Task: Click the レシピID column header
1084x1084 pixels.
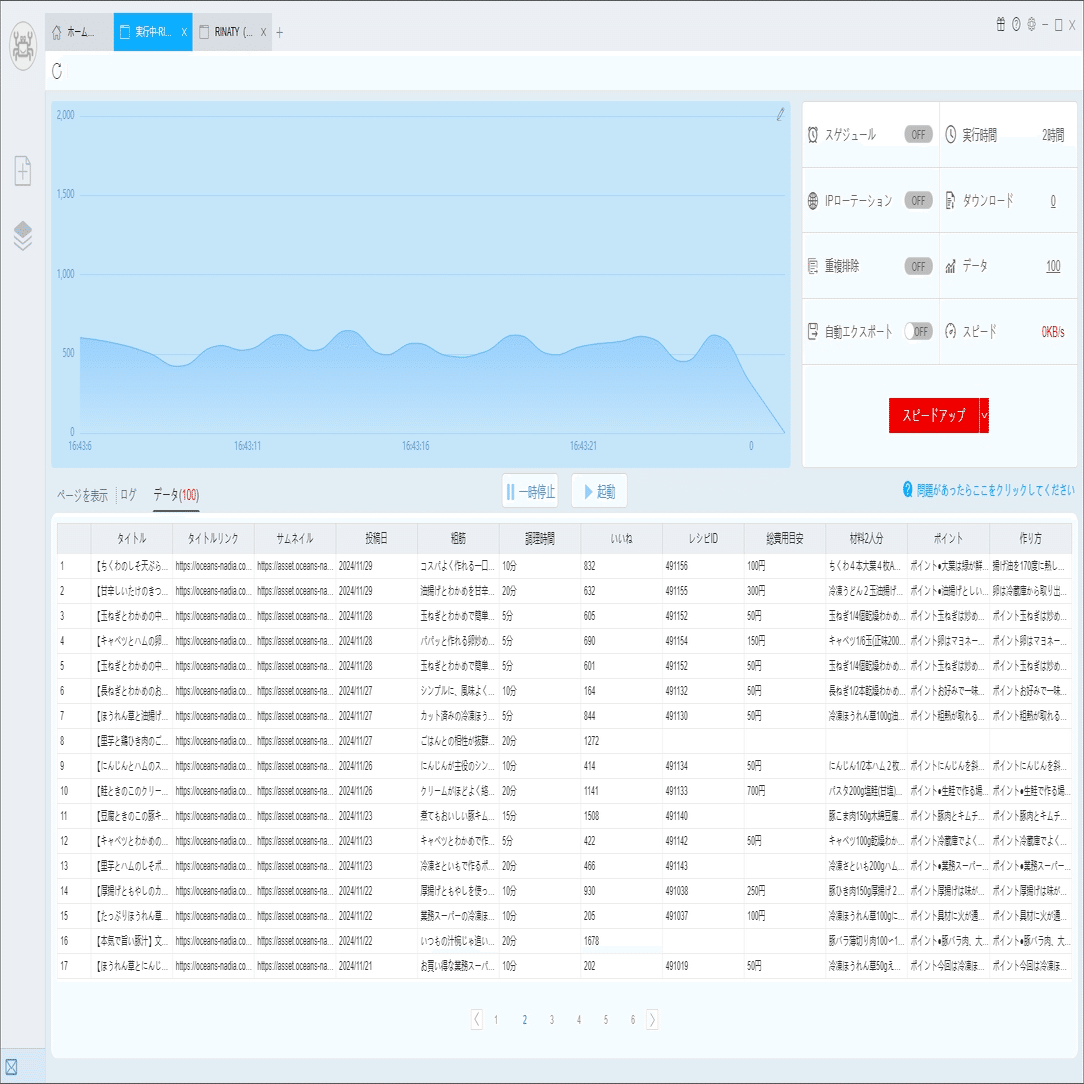Action: point(703,539)
